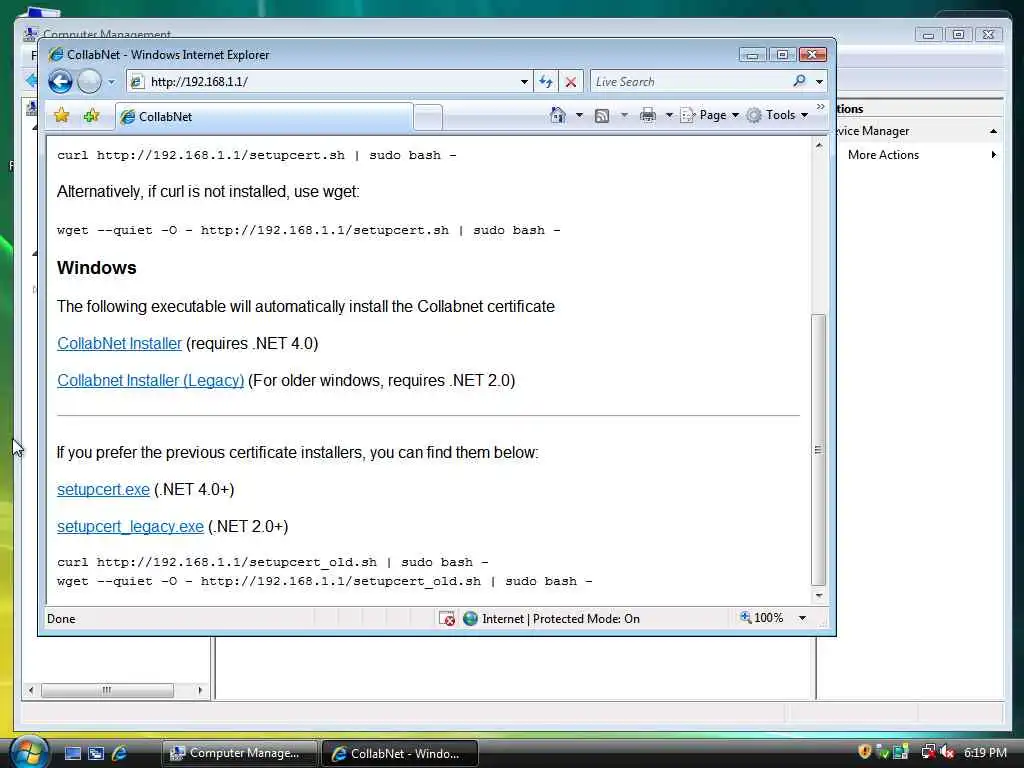Open the Tools menu
This screenshot has height=768, width=1024.
778,115
